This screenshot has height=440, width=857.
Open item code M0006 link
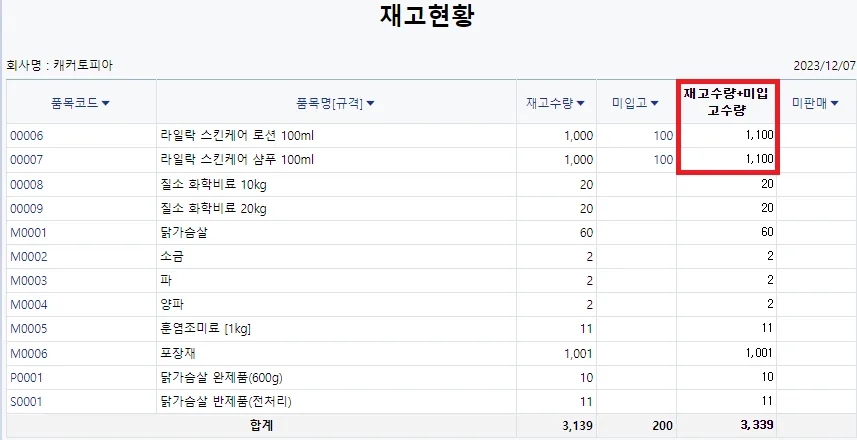pos(28,354)
